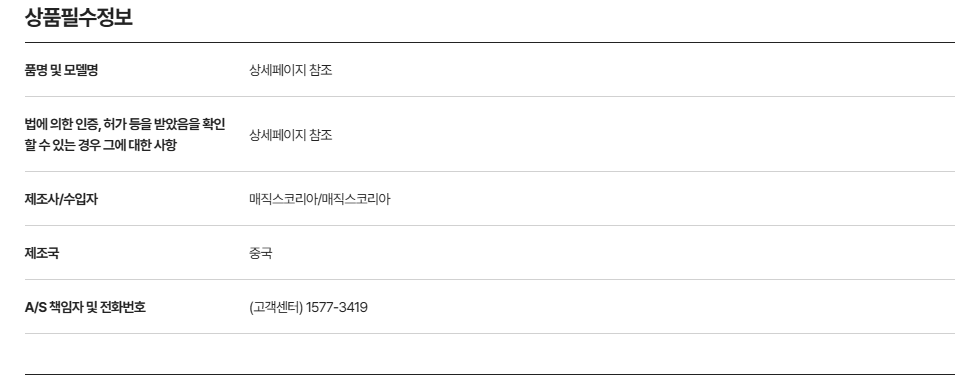Click the slash between the two 매직스코리아 names
973x386 pixels.
click(x=319, y=199)
